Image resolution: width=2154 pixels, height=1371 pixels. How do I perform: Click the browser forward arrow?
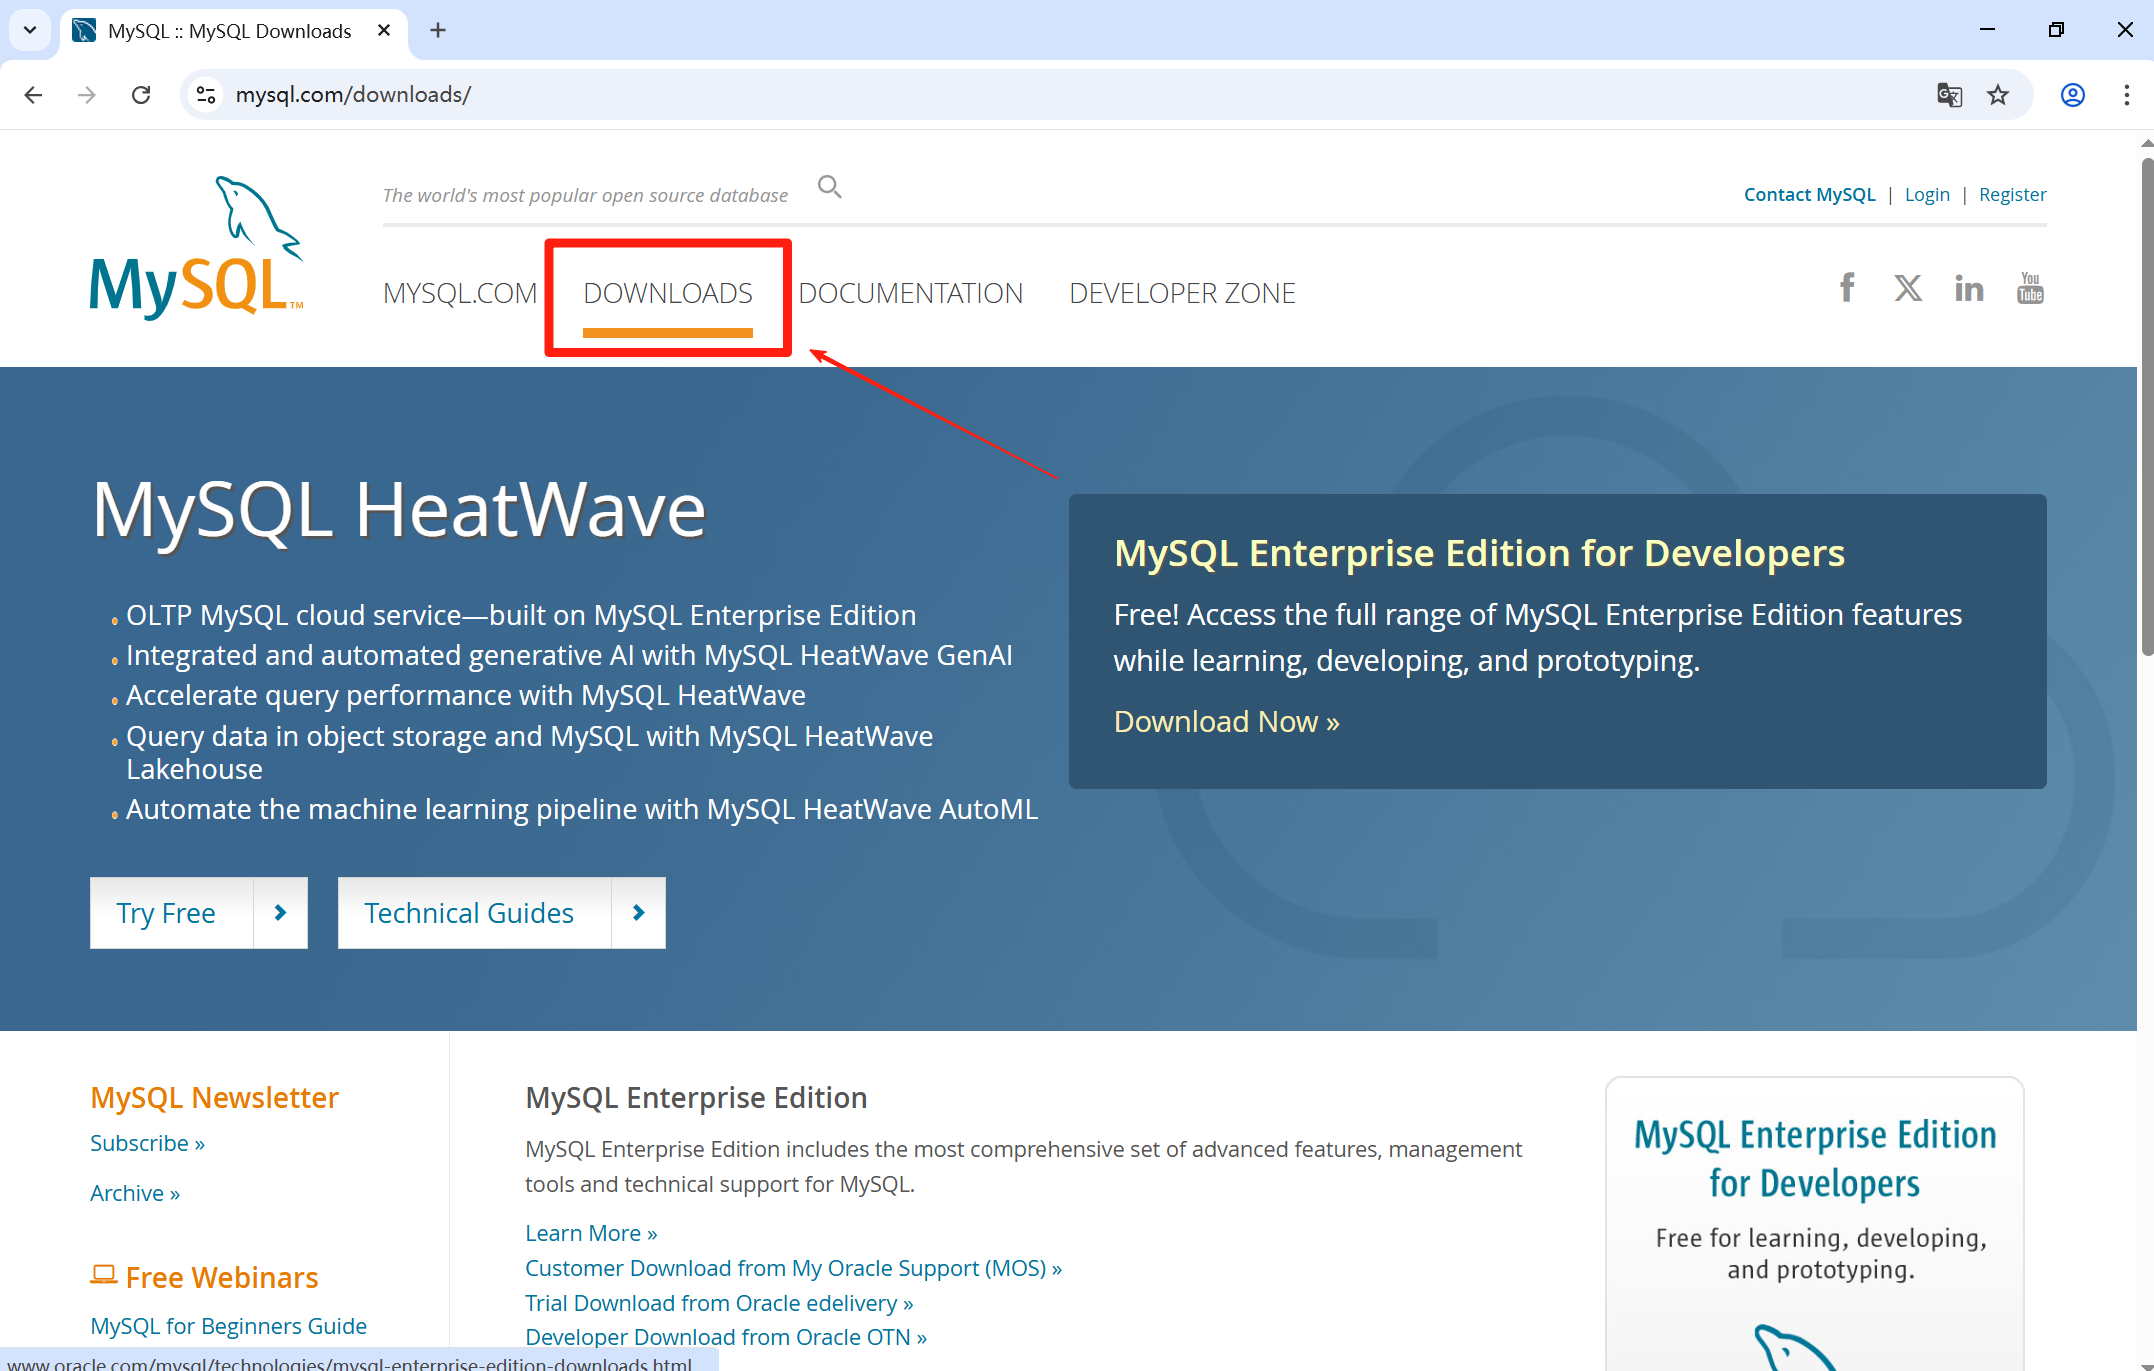[x=87, y=95]
